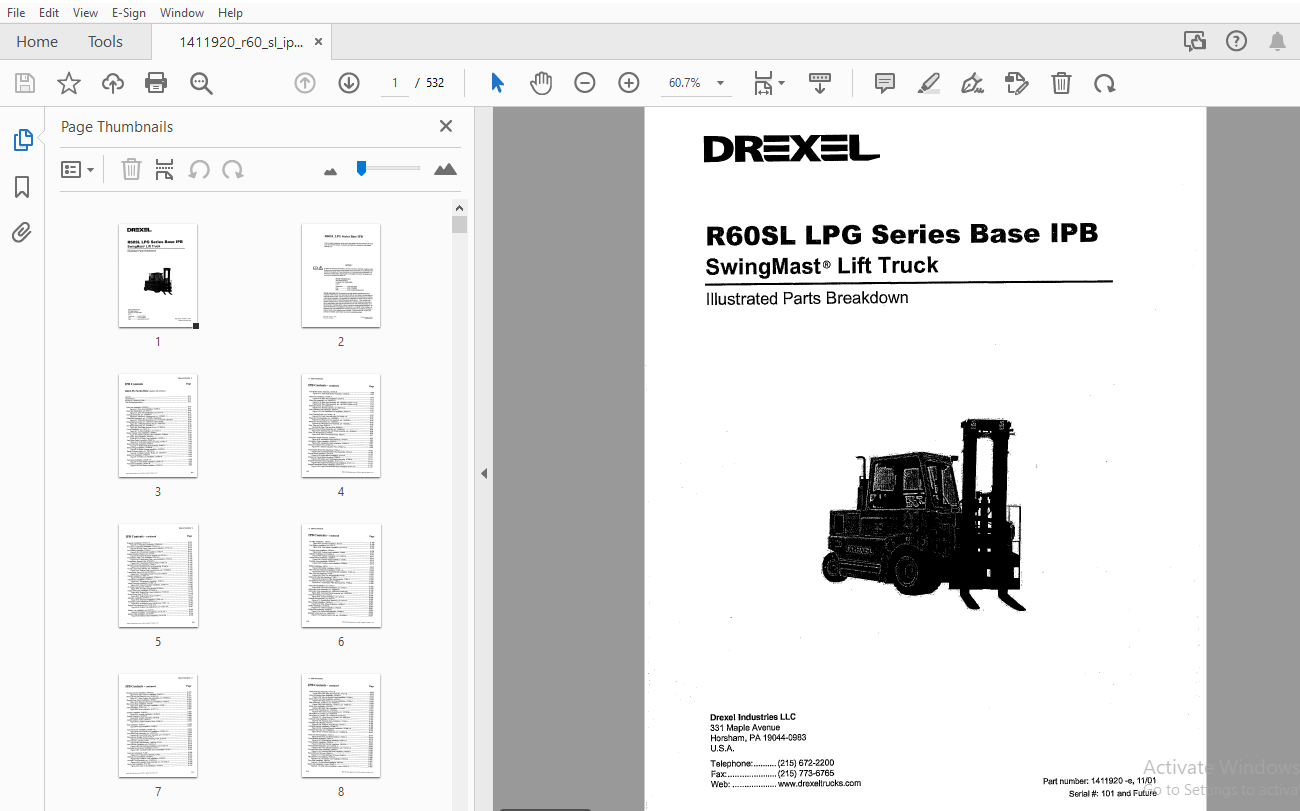Screen dimensions: 1300x811
Task: Select the page 1 thumbnail
Action: pyautogui.click(x=158, y=276)
